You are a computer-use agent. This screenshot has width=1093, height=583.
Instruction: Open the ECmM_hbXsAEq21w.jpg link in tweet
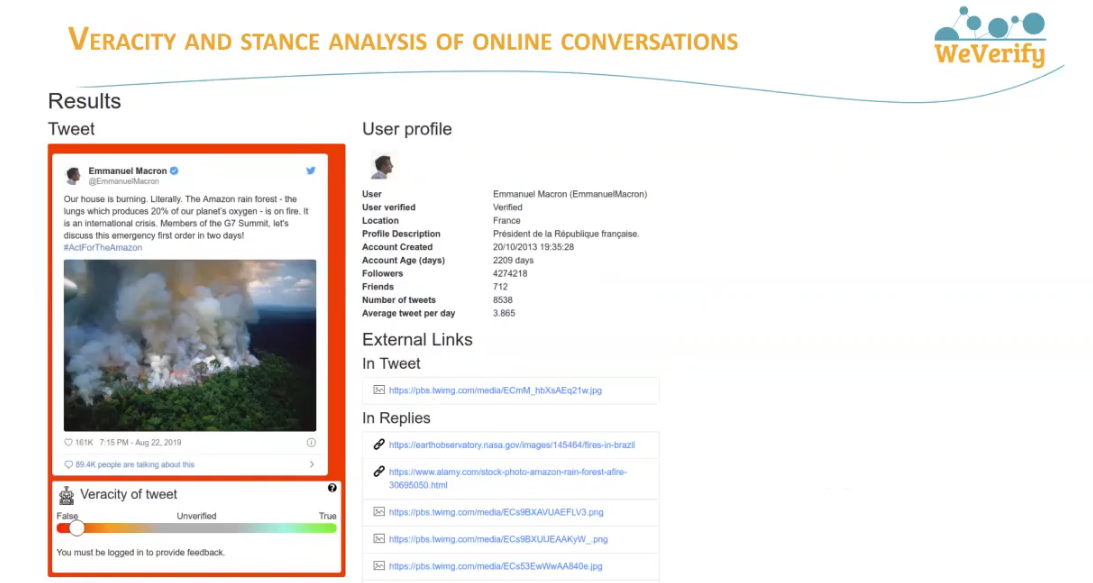click(495, 391)
